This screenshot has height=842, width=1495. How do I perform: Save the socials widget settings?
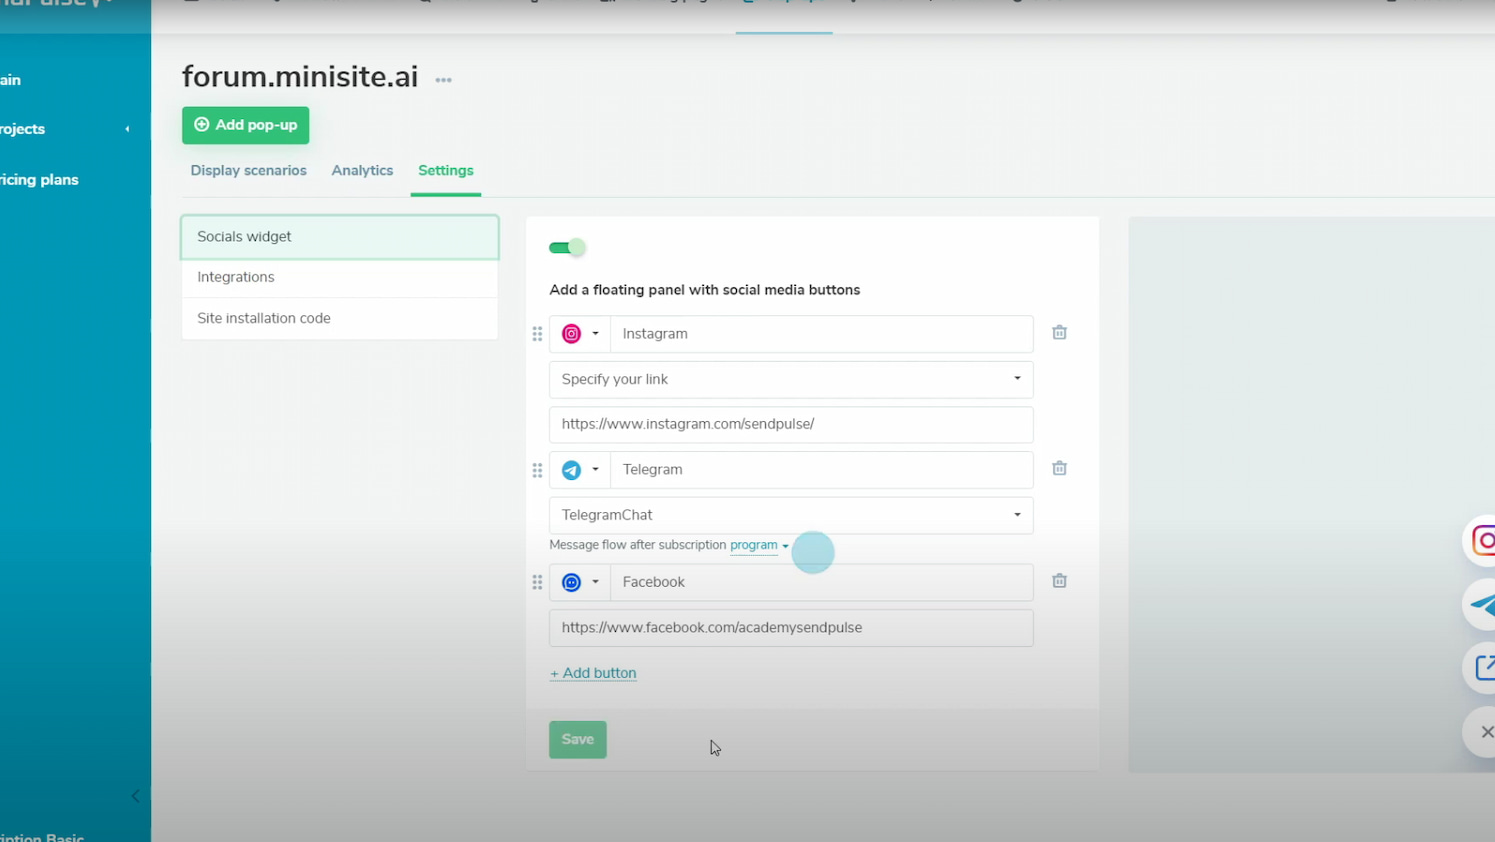pos(577,739)
